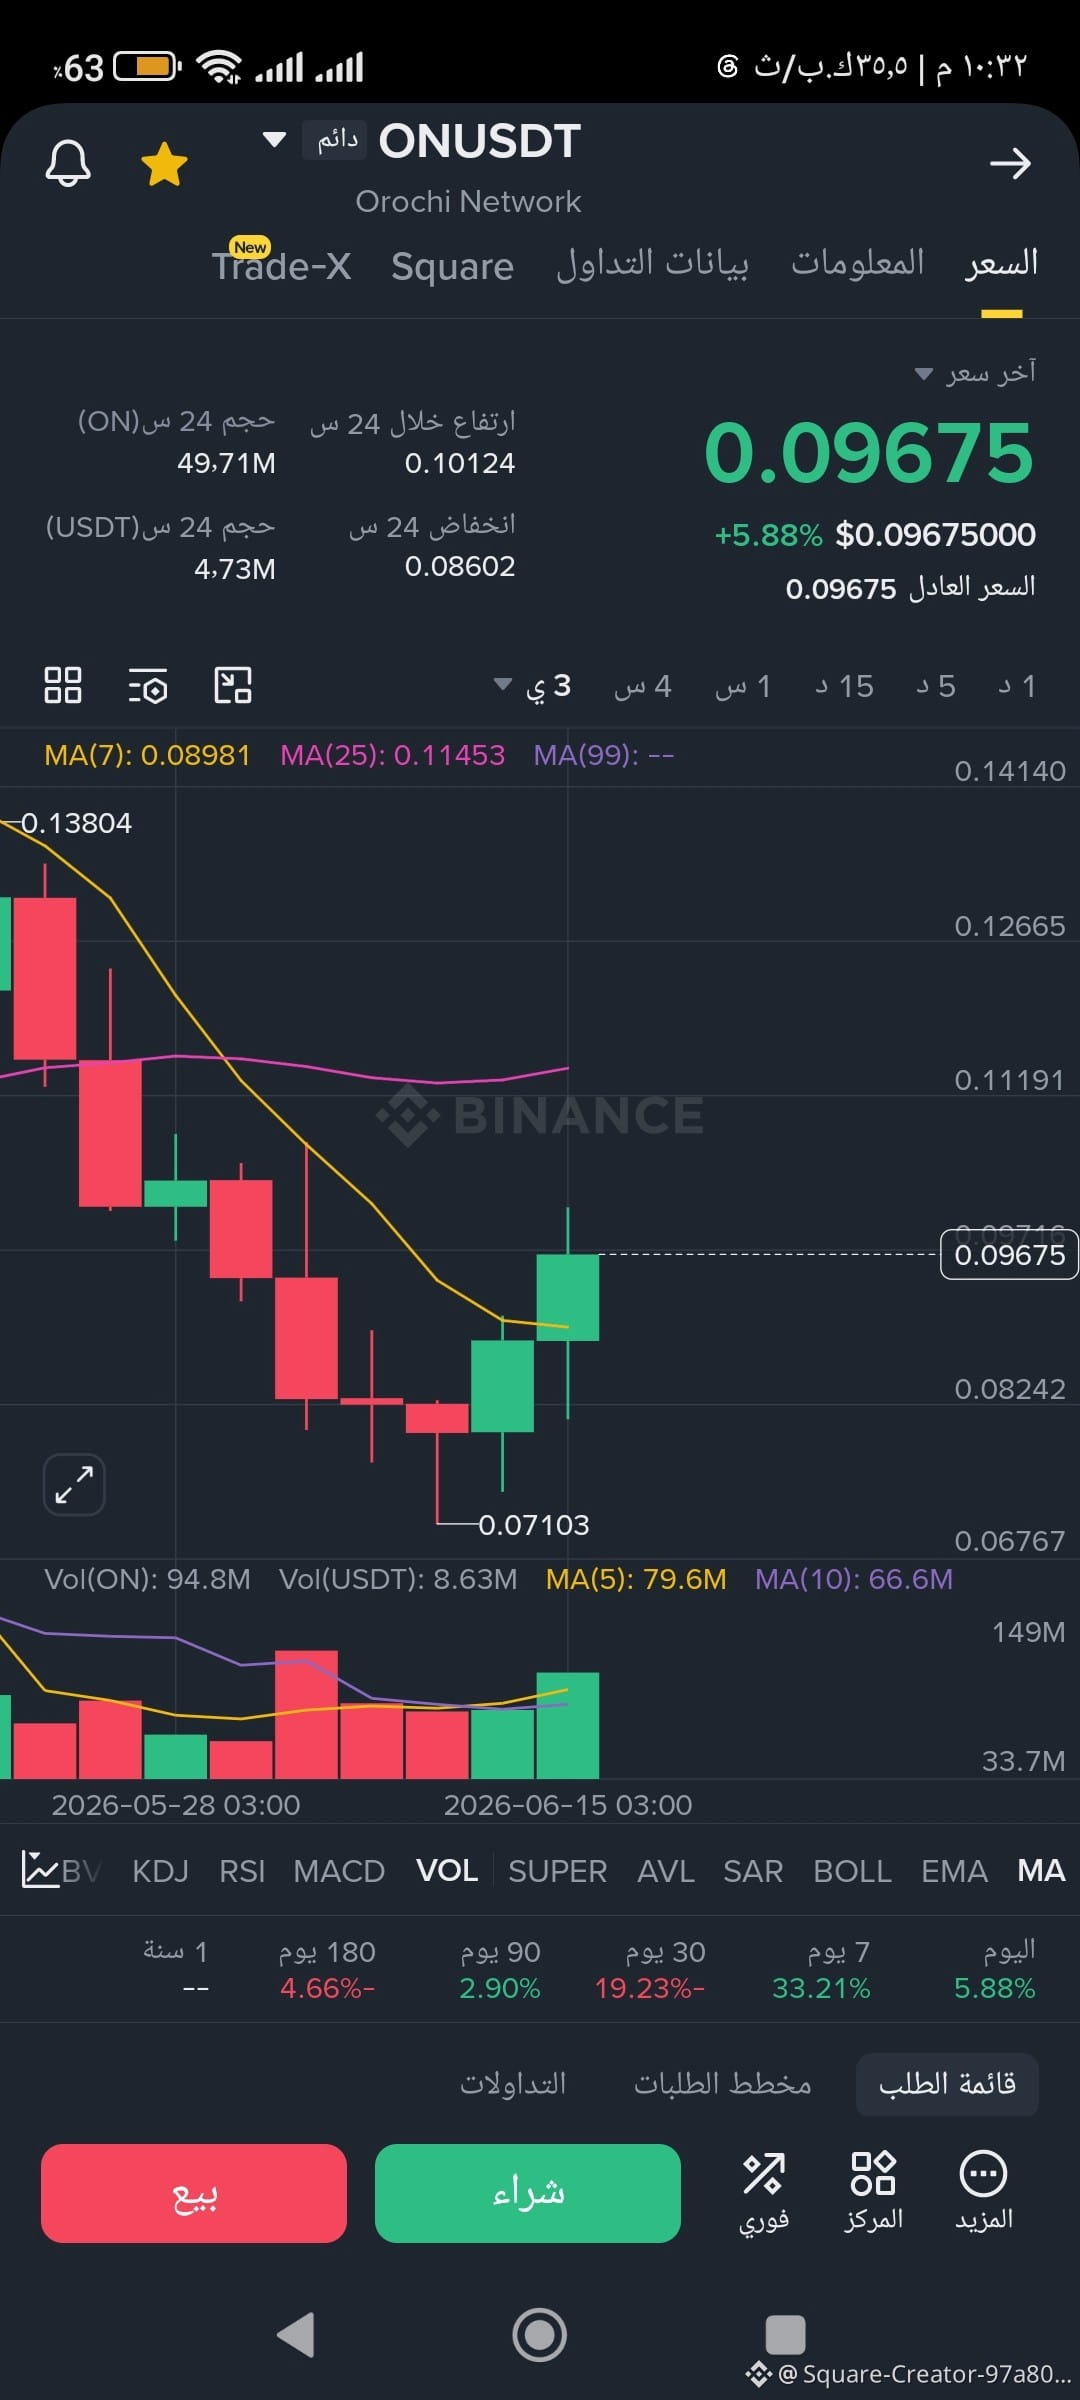Toggle the VOL indicator
This screenshot has width=1080, height=2400.
(x=447, y=1870)
